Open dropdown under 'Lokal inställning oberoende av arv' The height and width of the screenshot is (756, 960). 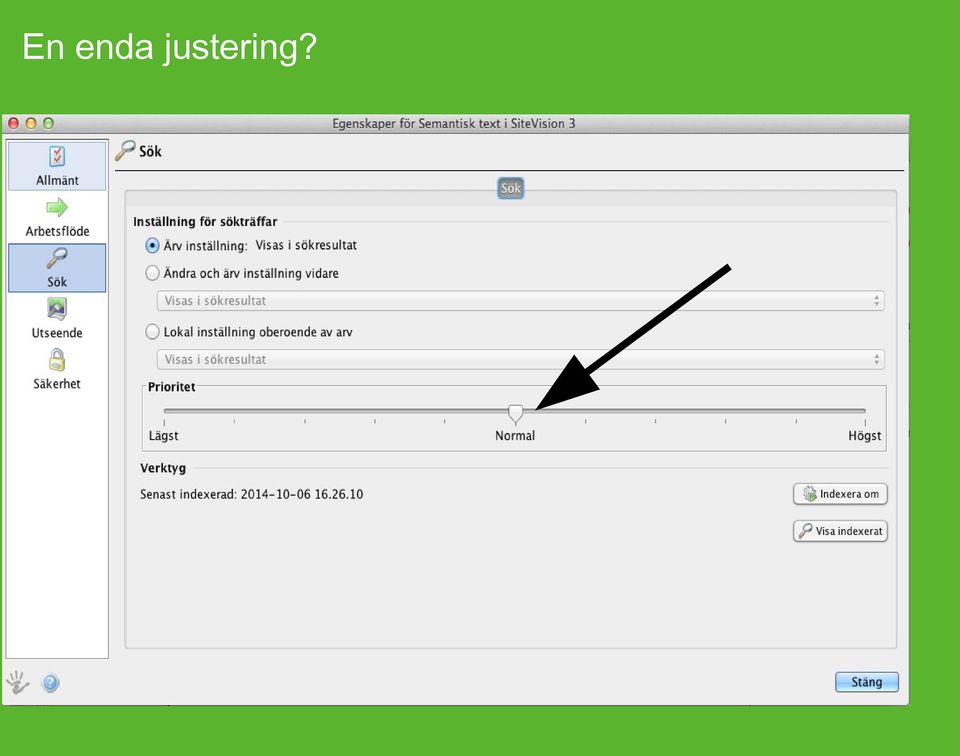520,359
